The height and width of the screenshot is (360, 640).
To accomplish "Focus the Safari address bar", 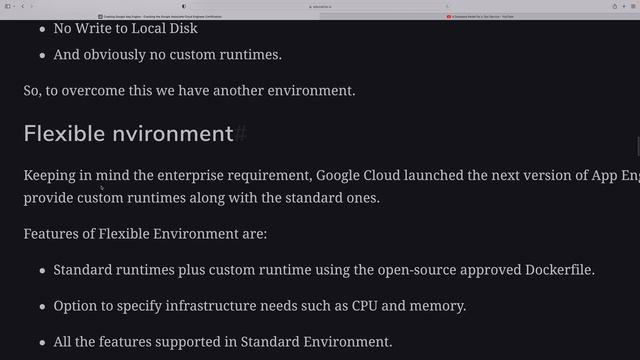I will tap(320, 7).
